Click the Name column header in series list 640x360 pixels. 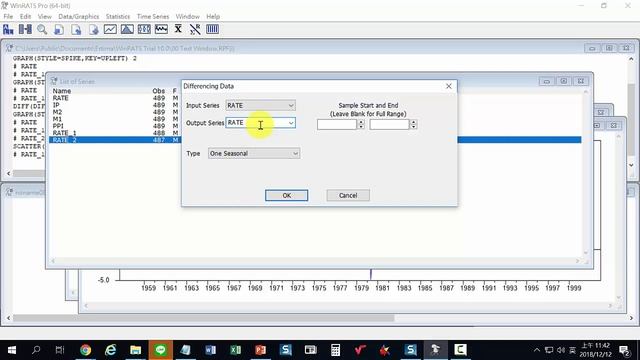point(62,91)
